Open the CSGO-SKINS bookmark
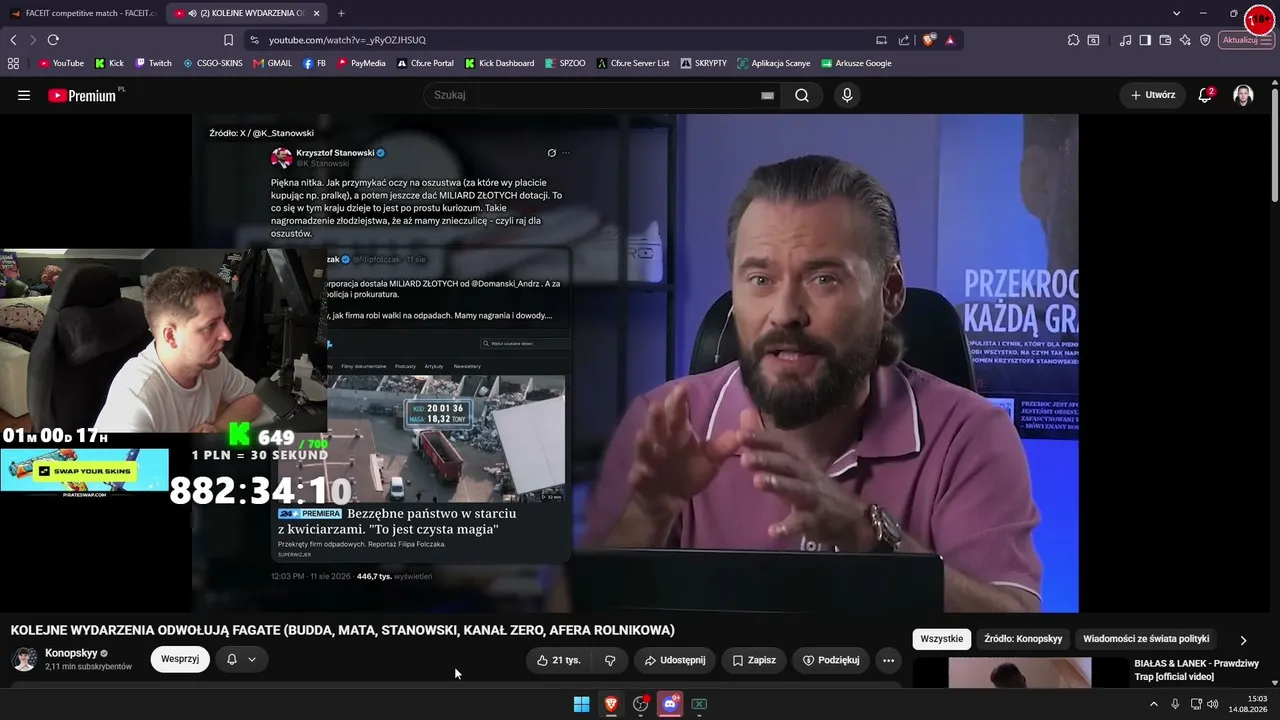Viewport: 1280px width, 720px height. point(212,63)
